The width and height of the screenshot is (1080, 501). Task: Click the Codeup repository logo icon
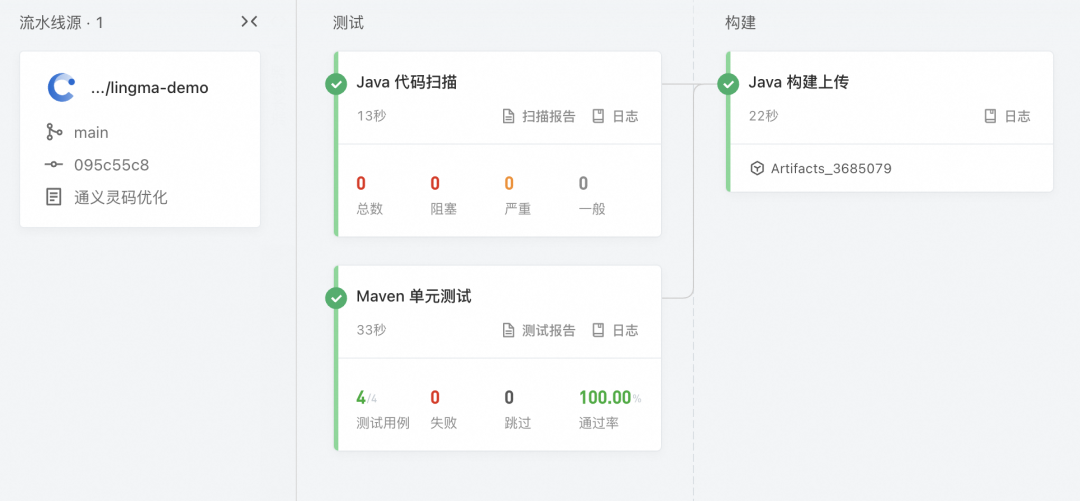[x=61, y=87]
